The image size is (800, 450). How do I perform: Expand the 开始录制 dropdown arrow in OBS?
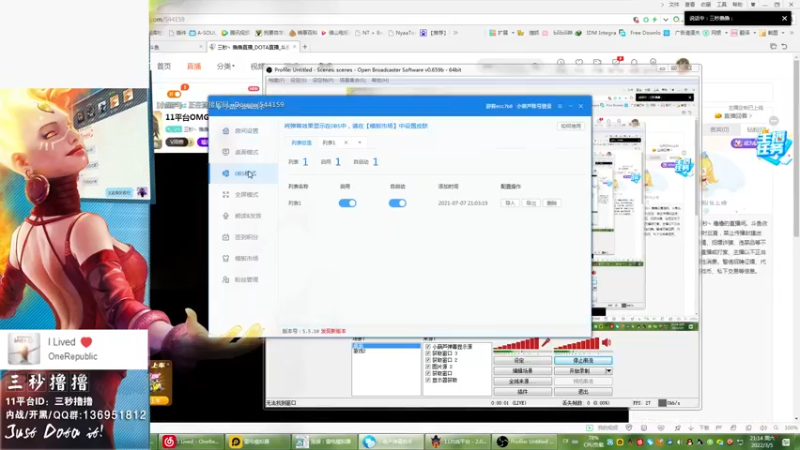(609, 371)
